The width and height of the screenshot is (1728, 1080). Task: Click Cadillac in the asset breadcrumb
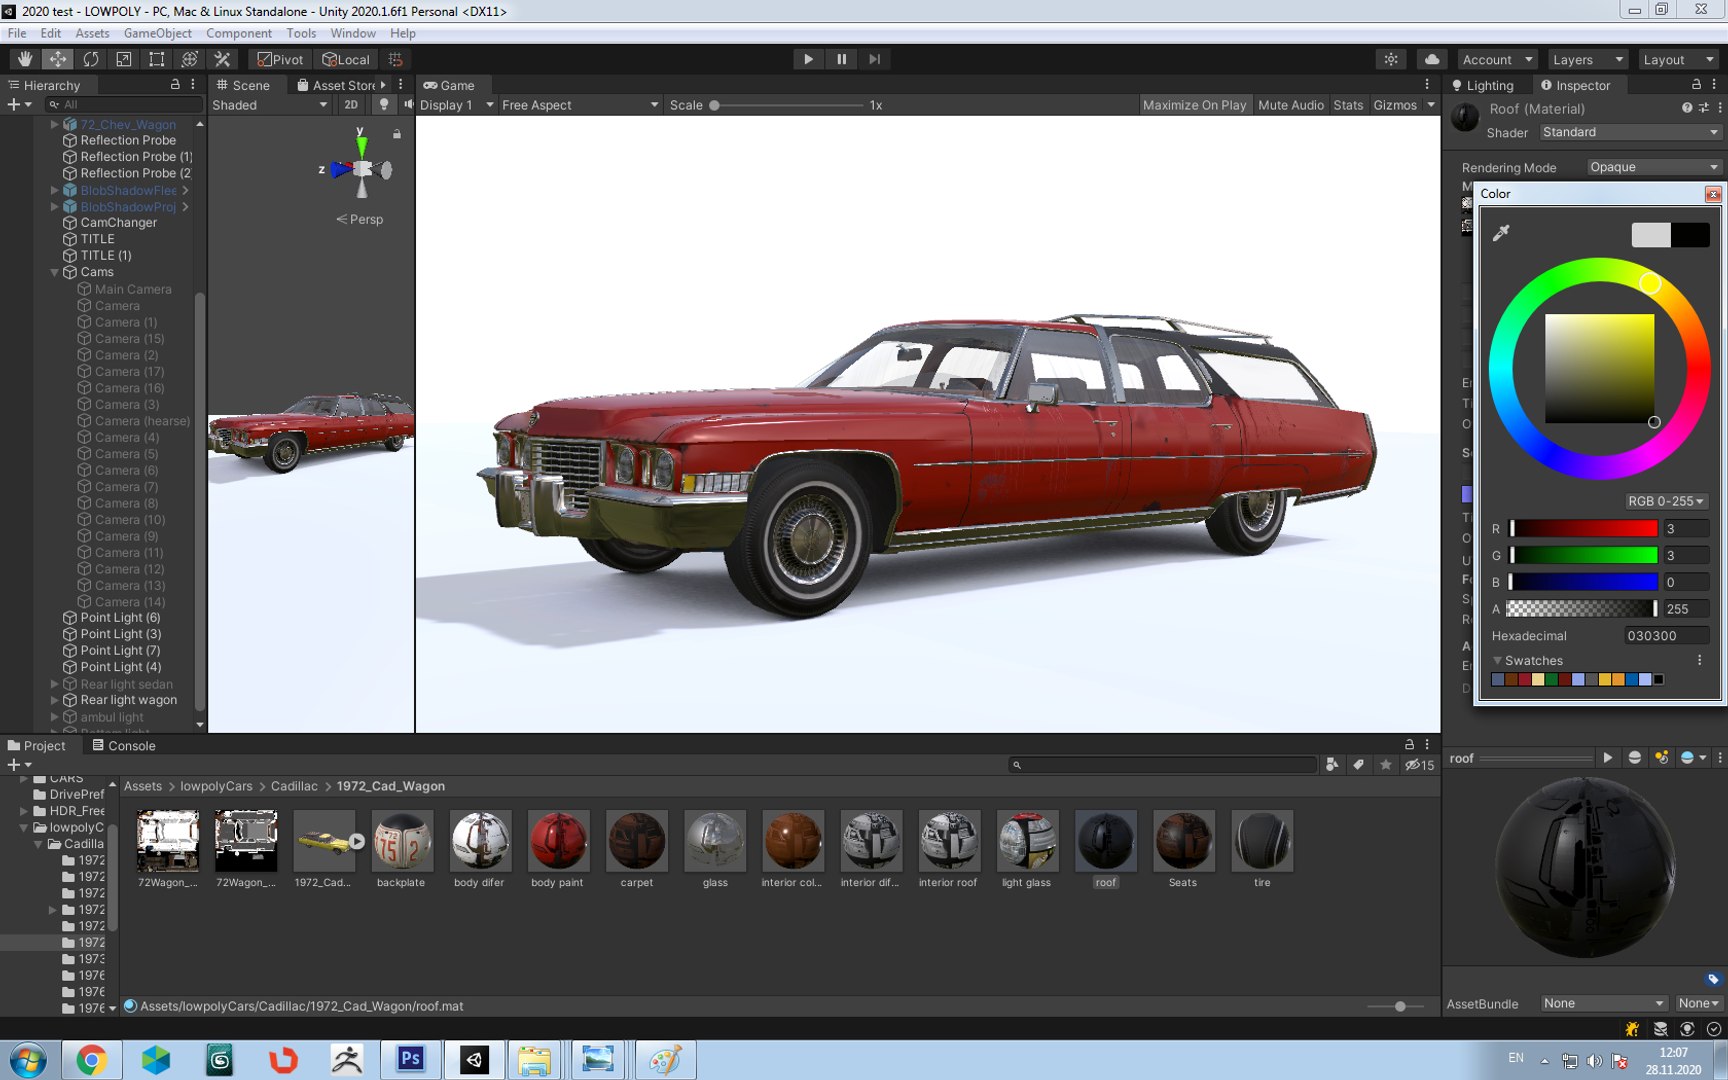[x=294, y=786]
